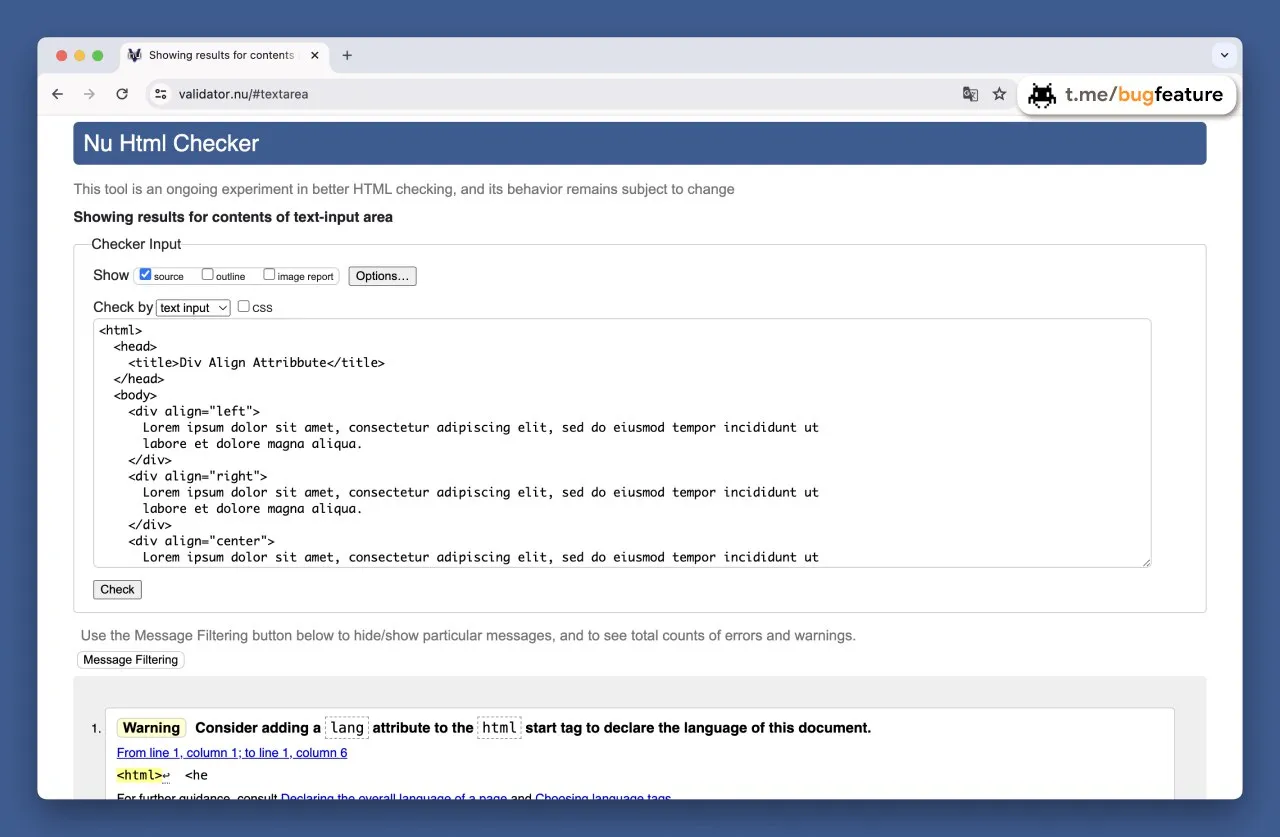Open the Message Filtering button
1280x837 pixels.
tap(130, 660)
